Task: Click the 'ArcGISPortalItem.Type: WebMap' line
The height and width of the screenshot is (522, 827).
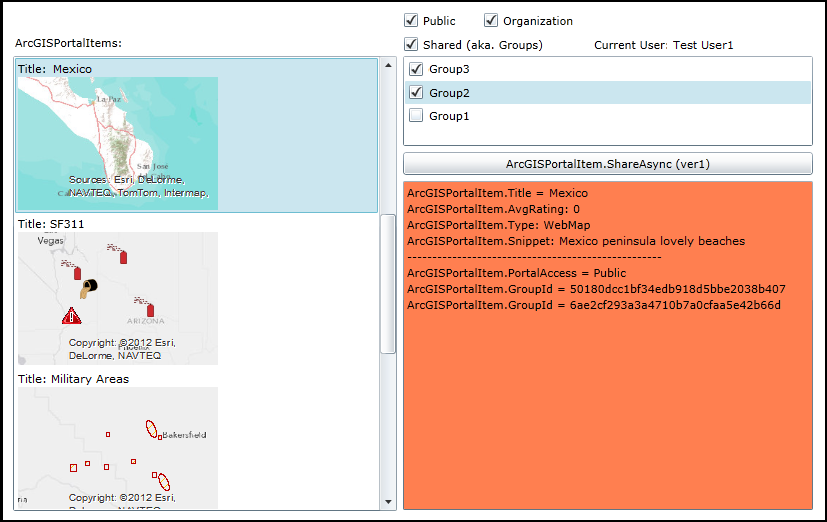Action: click(x=498, y=225)
